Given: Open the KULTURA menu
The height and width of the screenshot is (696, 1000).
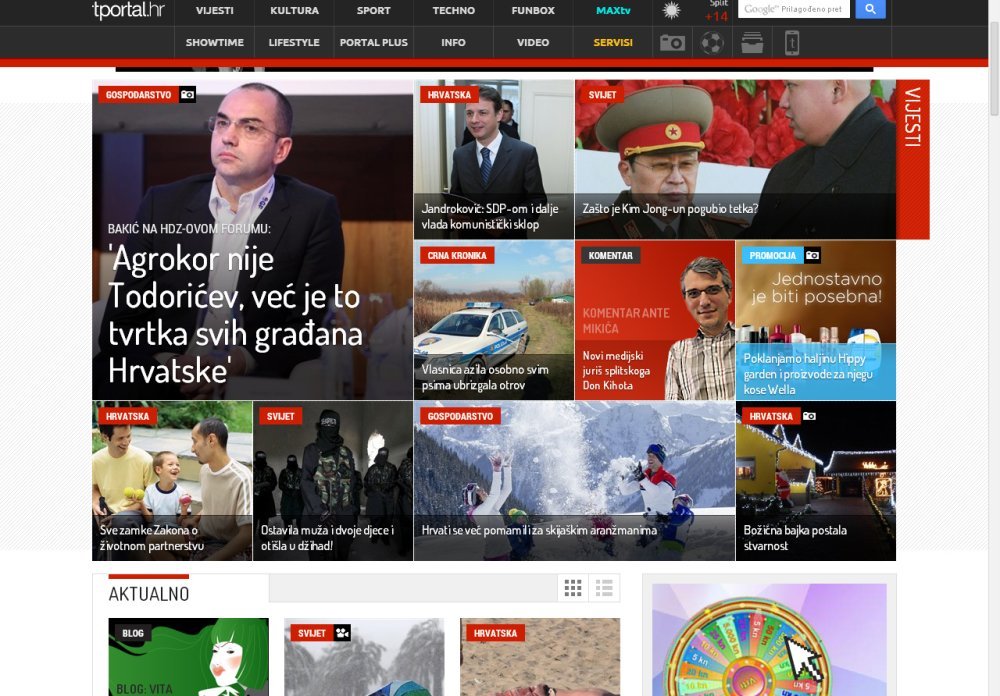Looking at the screenshot, I should (294, 11).
